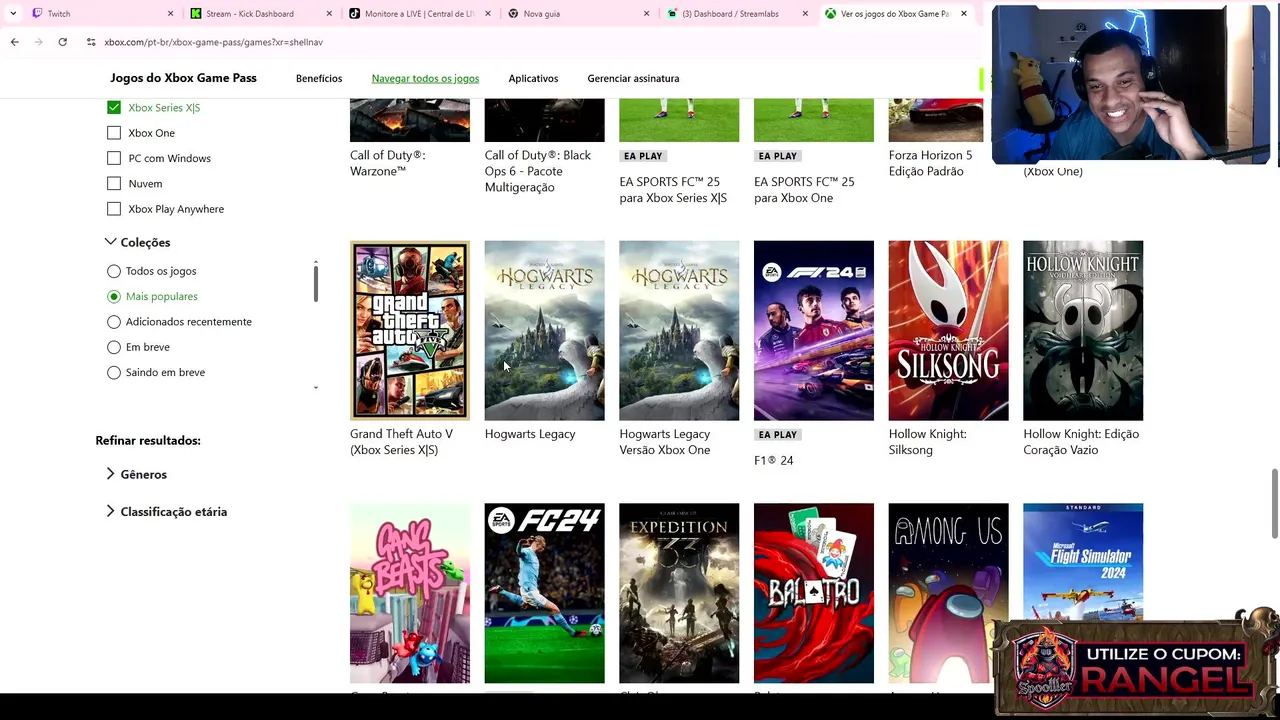Image resolution: width=1280 pixels, height=720 pixels.
Task: Open Hollow Knight Voidheart Edition cover
Action: pos(1083,330)
